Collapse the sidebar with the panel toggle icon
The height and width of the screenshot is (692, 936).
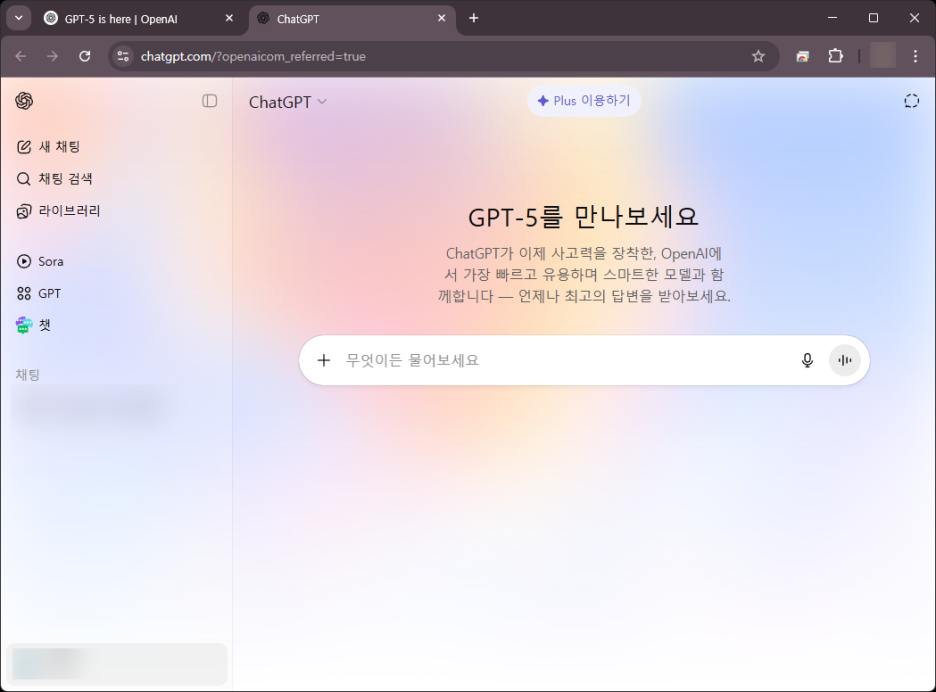tap(210, 101)
